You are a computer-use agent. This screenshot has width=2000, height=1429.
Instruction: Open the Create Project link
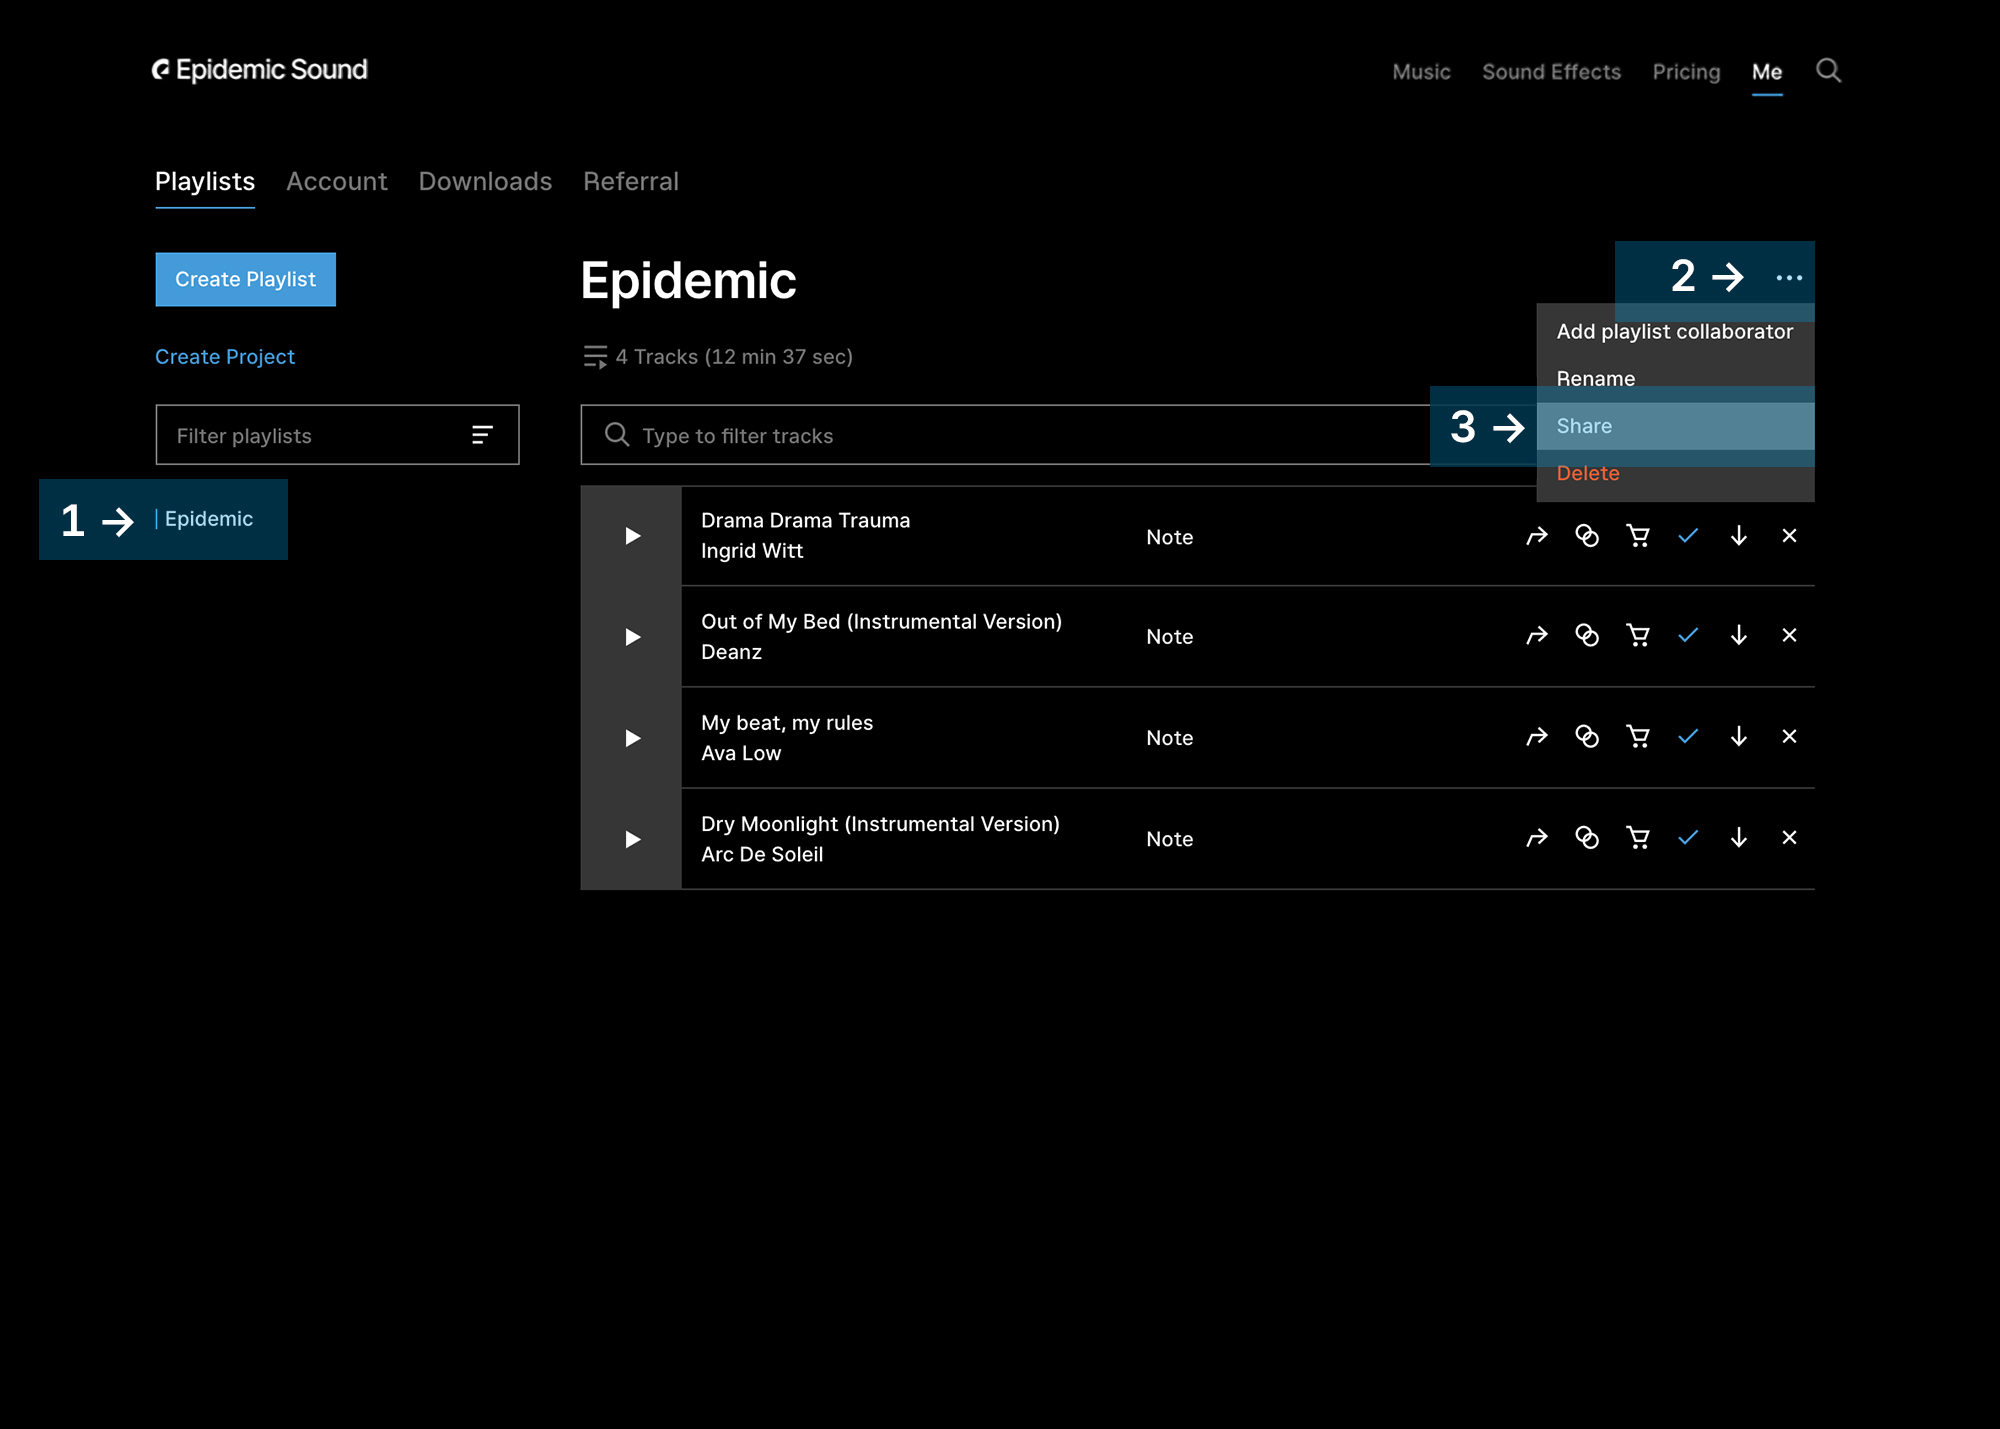pos(225,357)
